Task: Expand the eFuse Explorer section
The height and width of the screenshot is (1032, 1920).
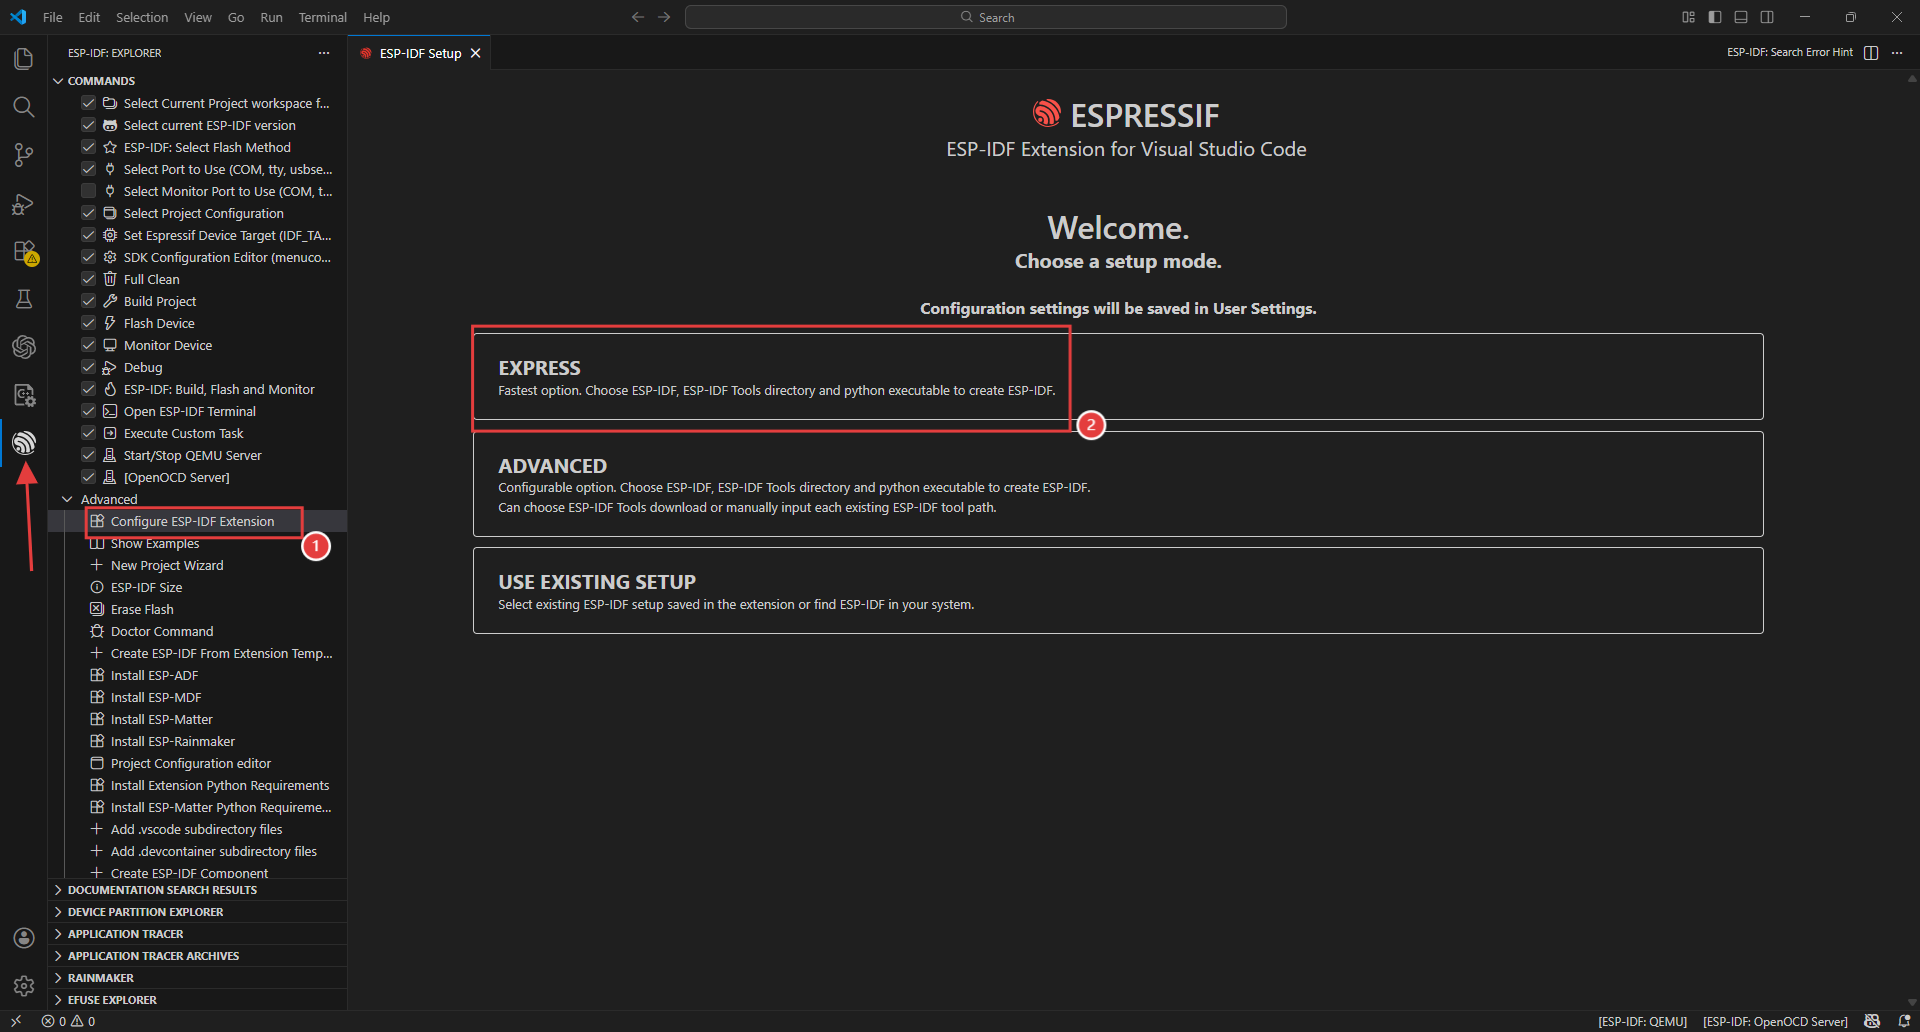Action: [x=112, y=1000]
